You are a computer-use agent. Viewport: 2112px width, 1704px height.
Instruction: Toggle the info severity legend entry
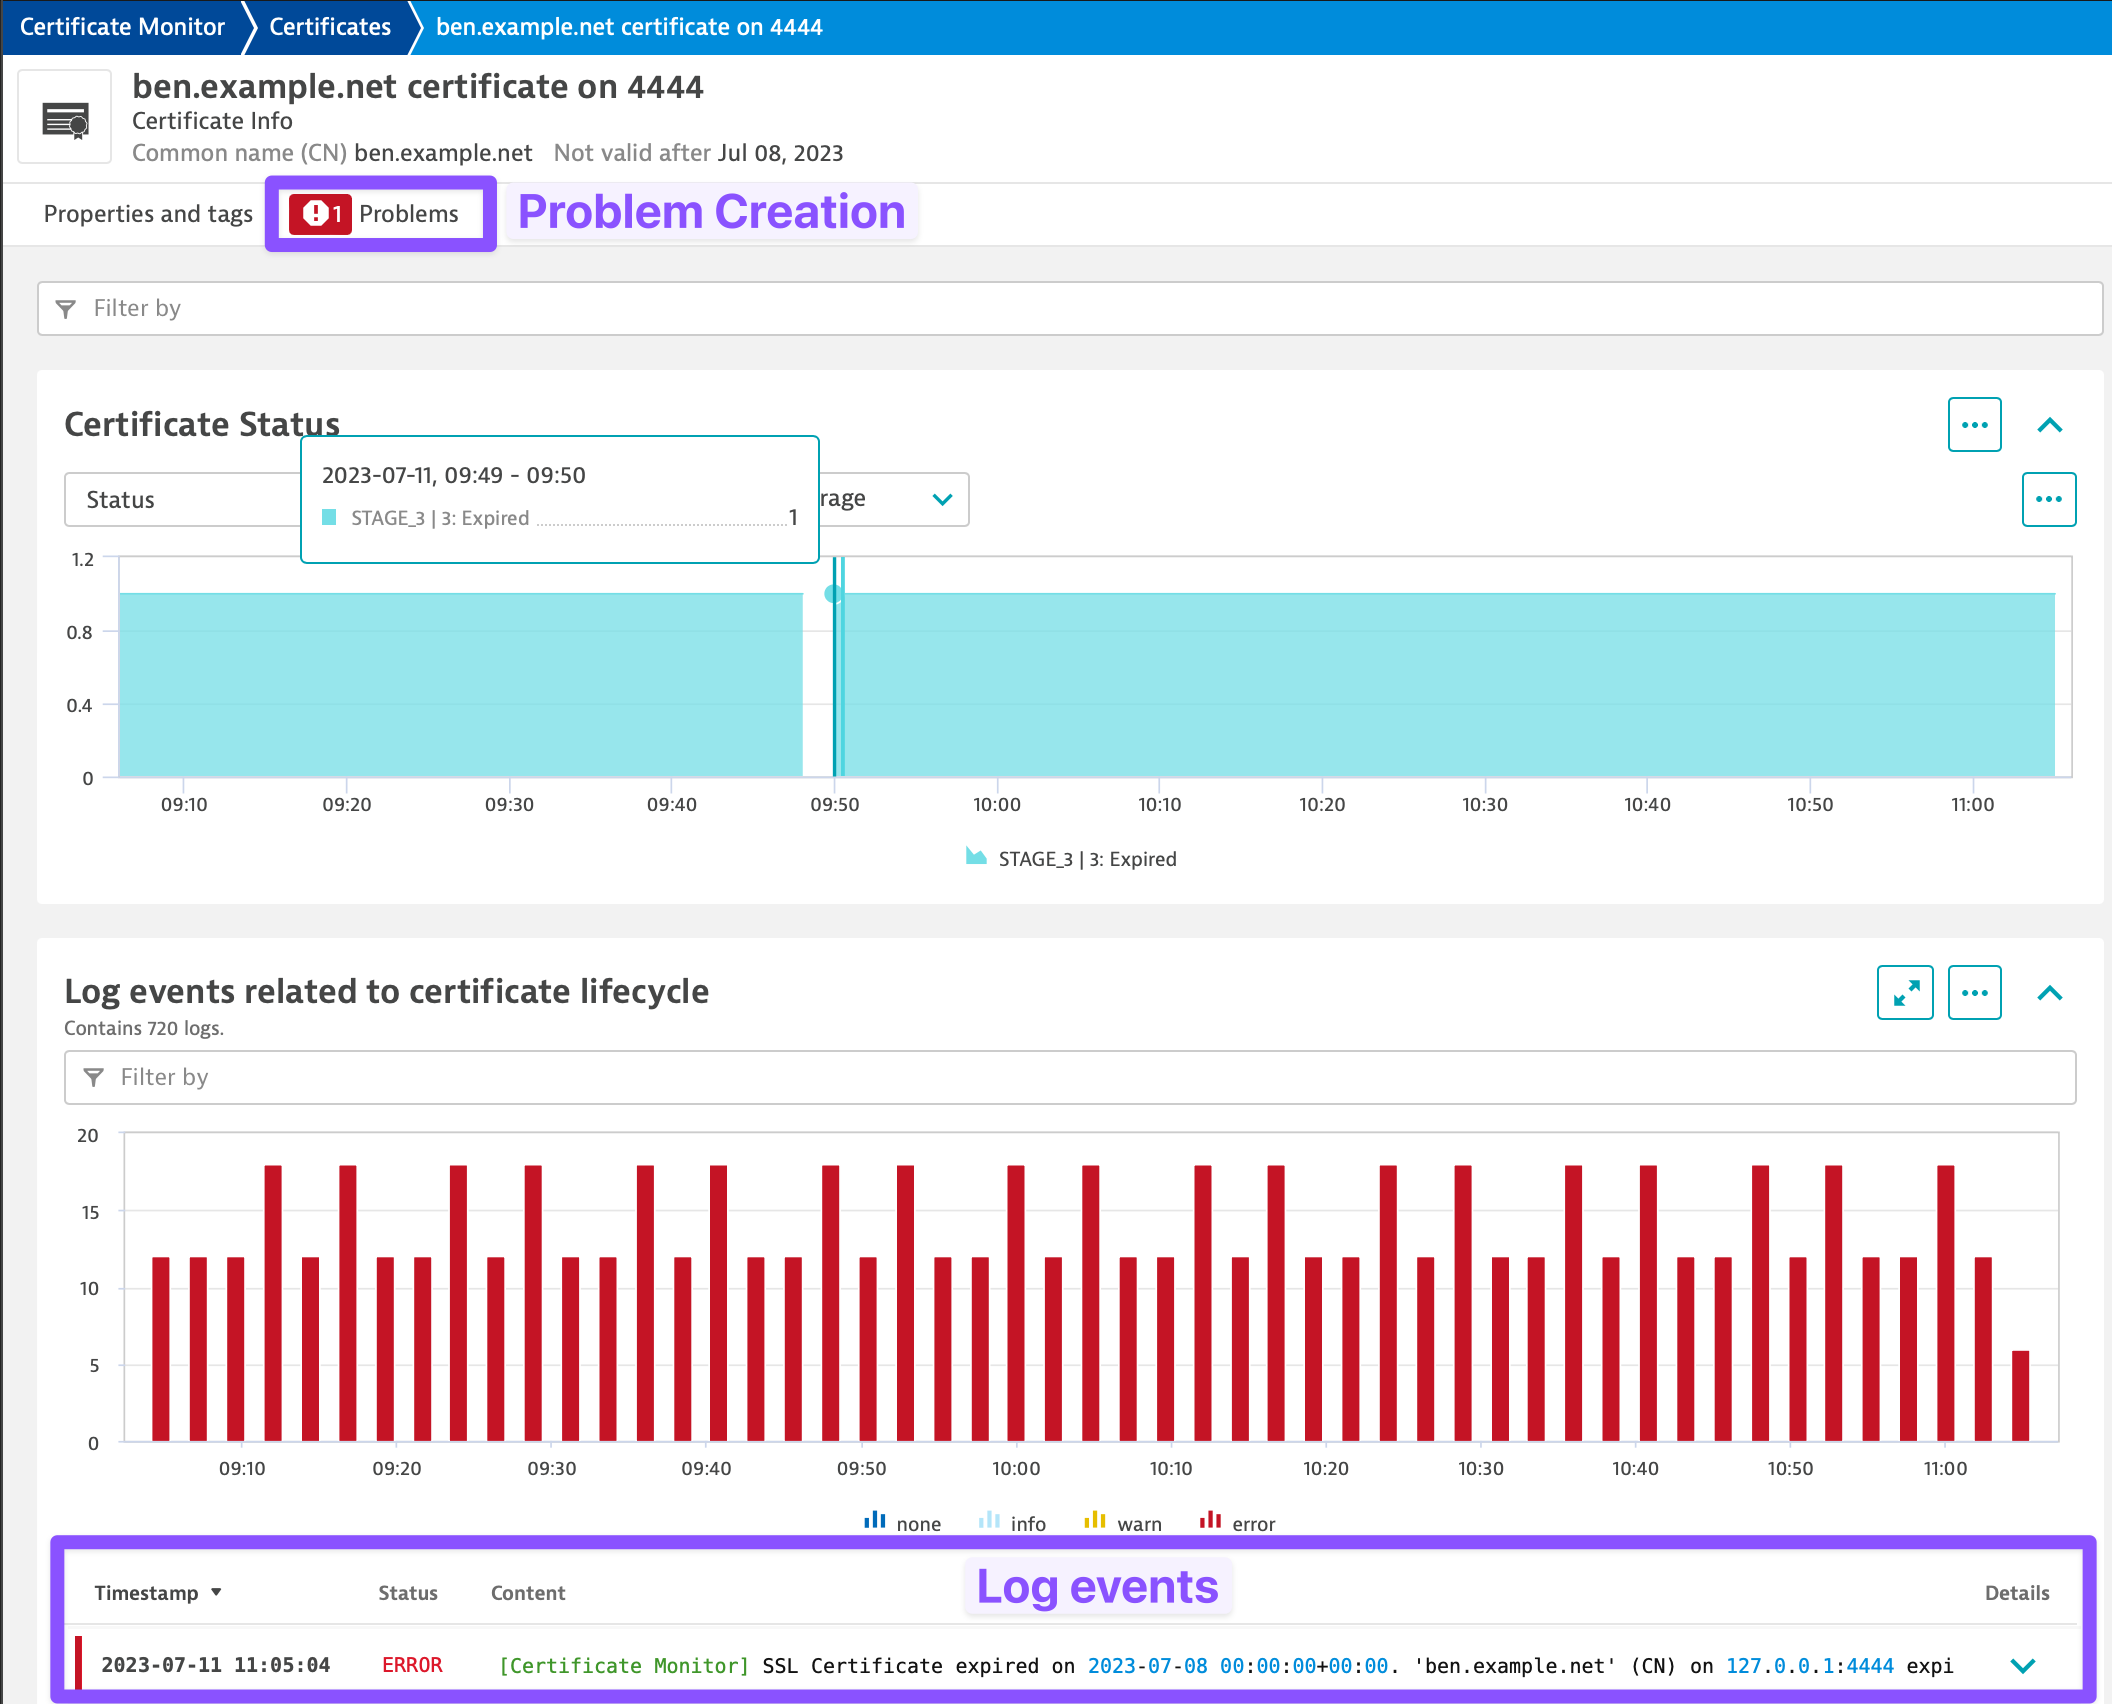[1010, 1521]
